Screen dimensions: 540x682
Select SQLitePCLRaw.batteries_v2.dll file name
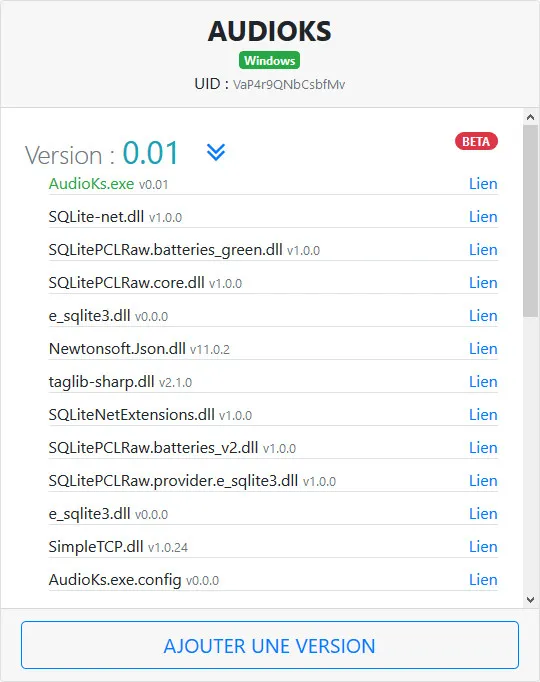153,448
